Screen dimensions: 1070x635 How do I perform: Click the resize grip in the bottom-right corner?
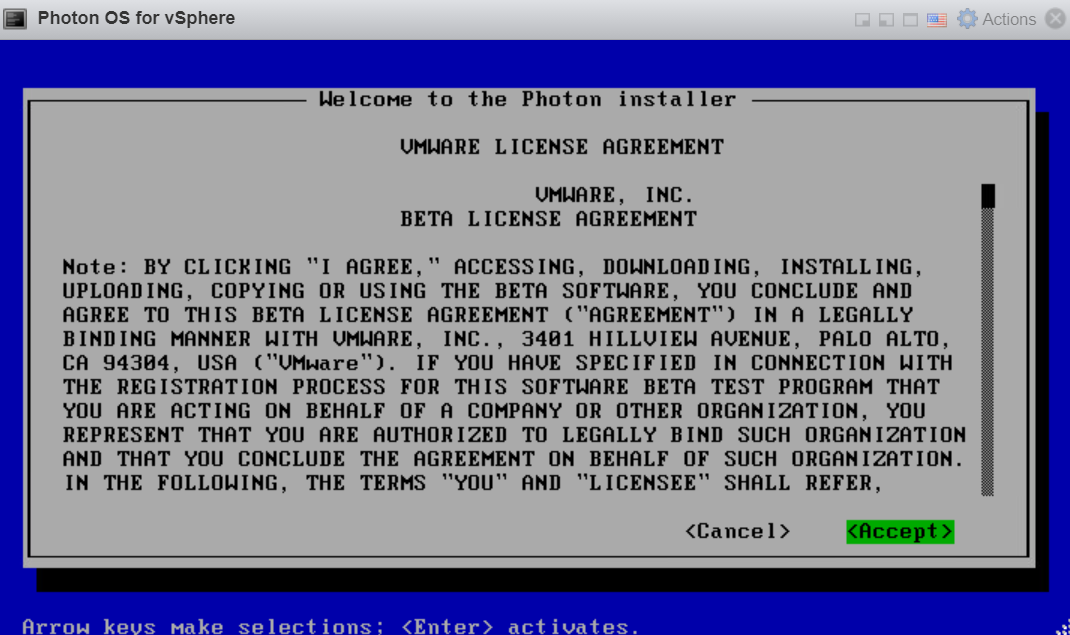pos(1062,627)
